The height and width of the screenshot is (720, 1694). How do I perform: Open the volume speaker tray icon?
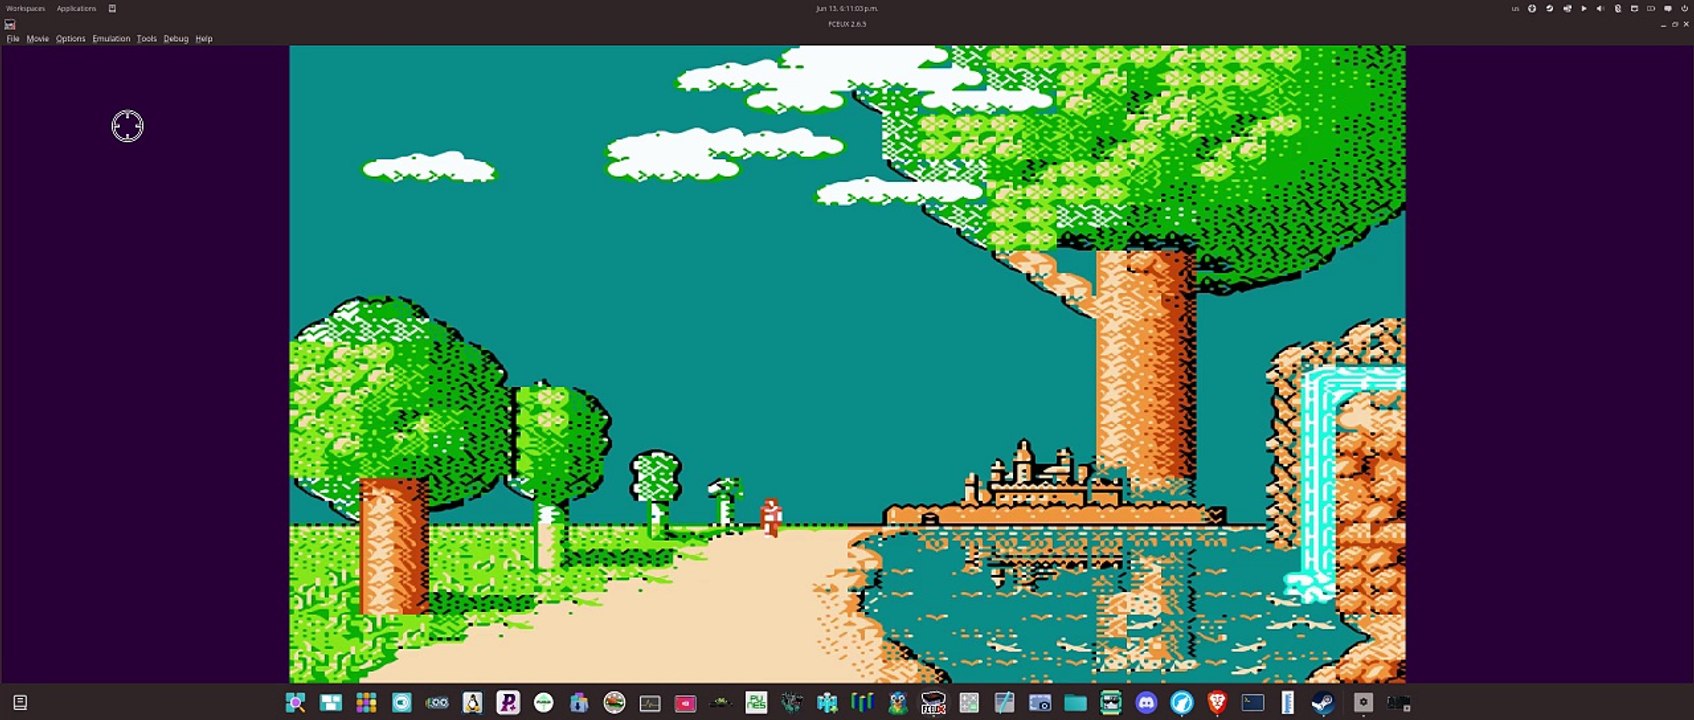tap(1600, 8)
